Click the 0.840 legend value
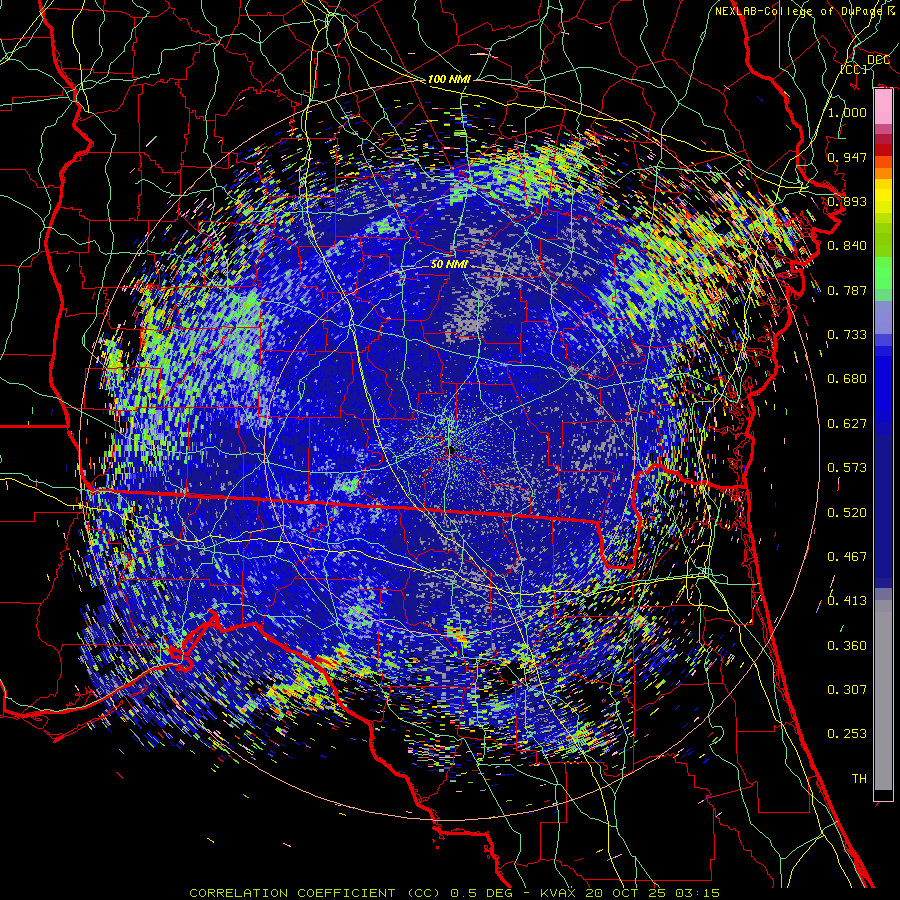This screenshot has width=900, height=900. pos(847,246)
